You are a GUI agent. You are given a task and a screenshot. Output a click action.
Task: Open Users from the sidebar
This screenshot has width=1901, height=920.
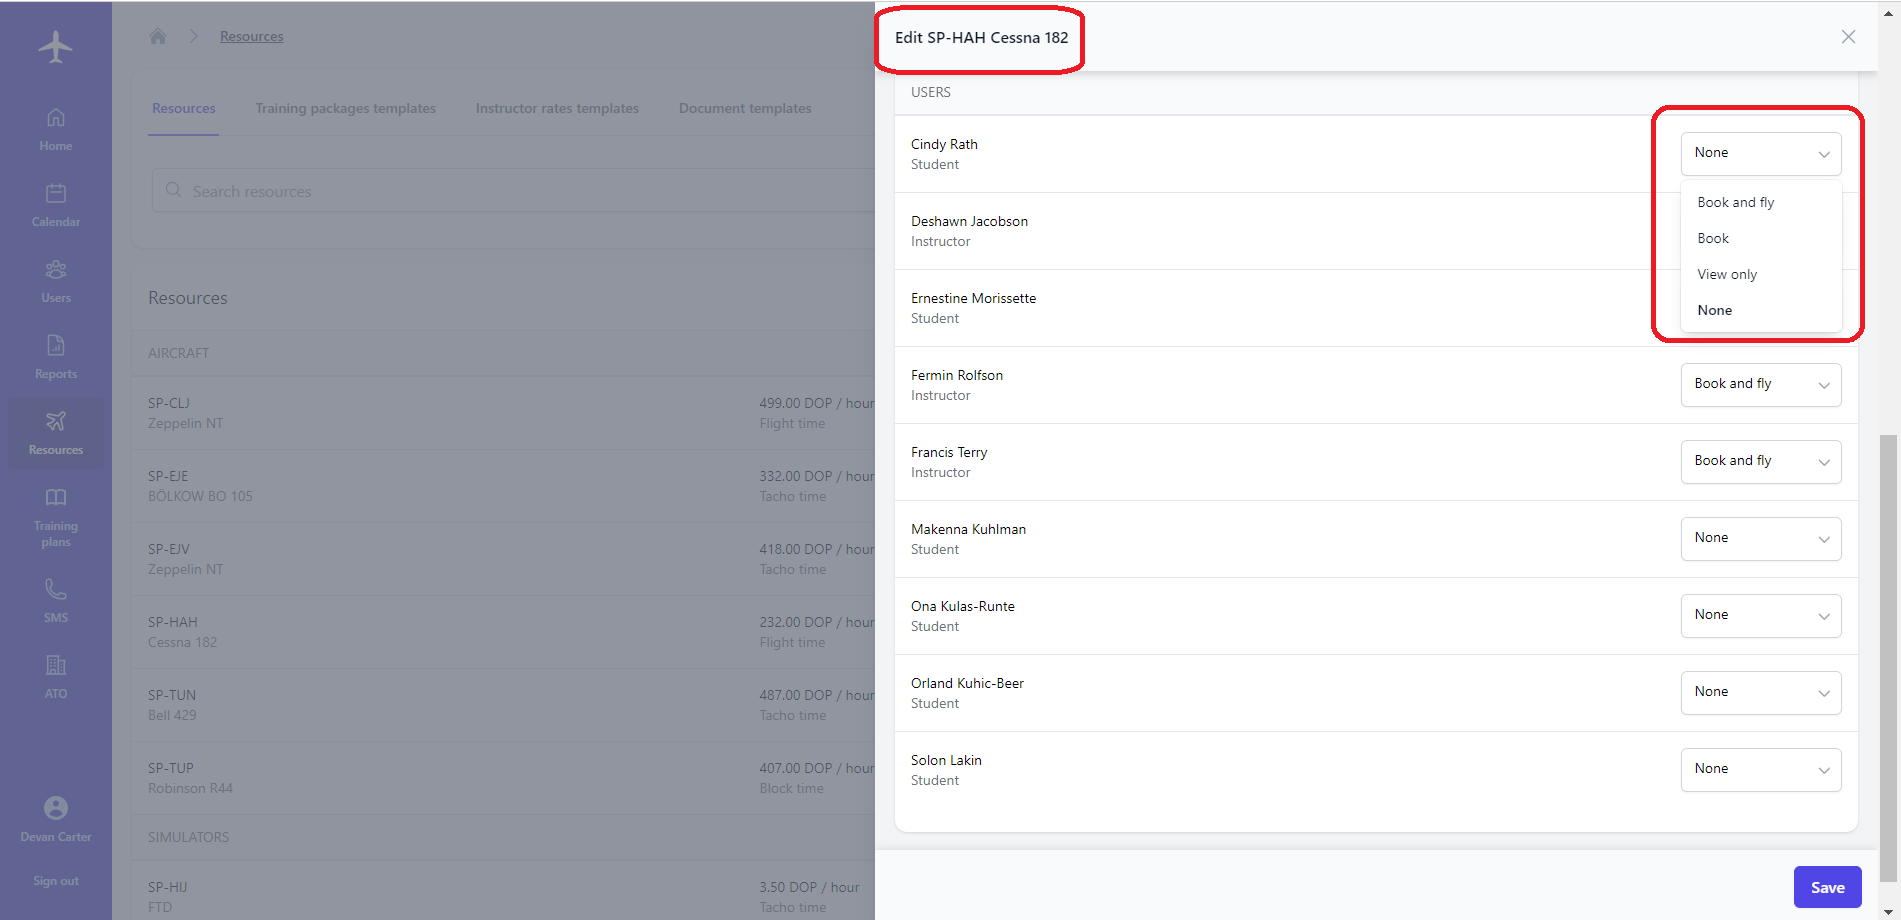[56, 281]
